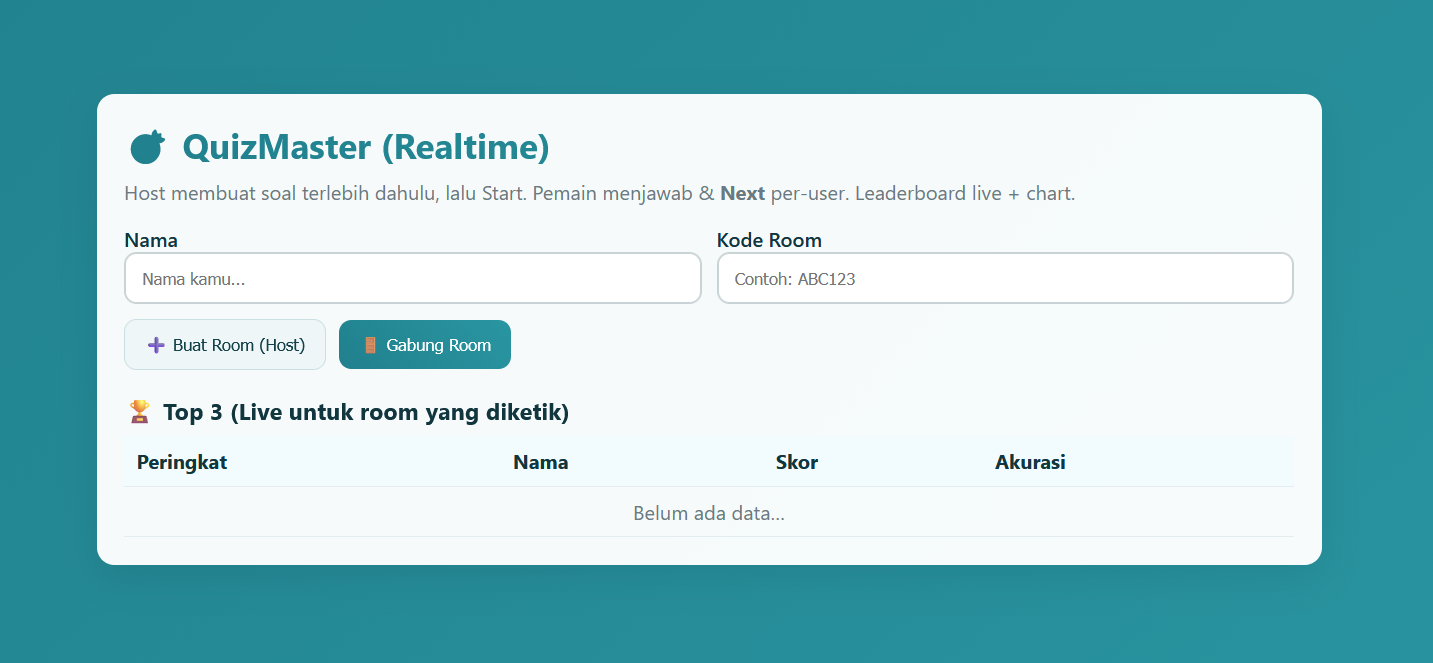Click the Skor column header

coord(797,462)
